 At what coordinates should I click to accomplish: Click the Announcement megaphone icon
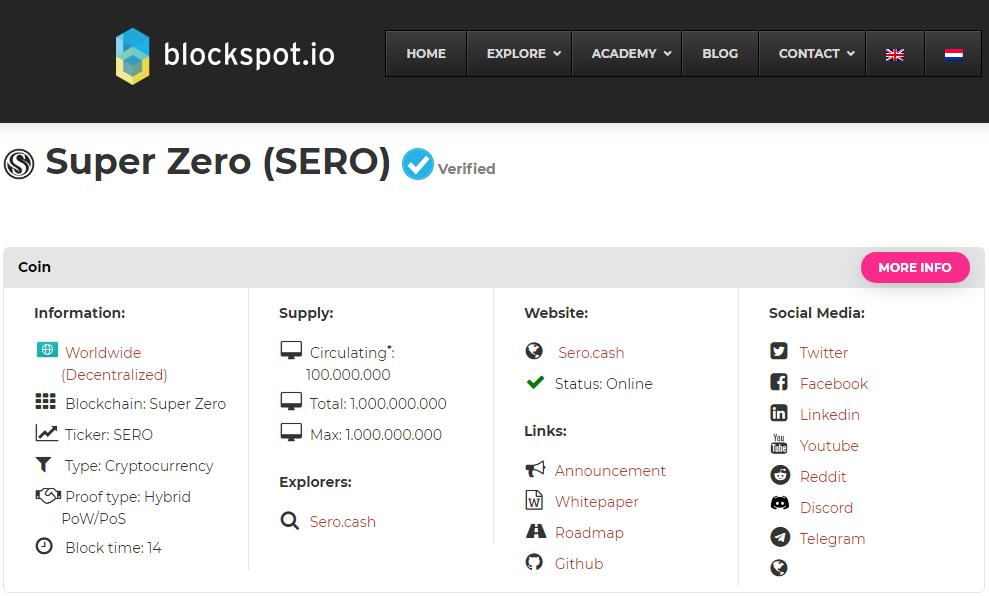click(x=535, y=469)
